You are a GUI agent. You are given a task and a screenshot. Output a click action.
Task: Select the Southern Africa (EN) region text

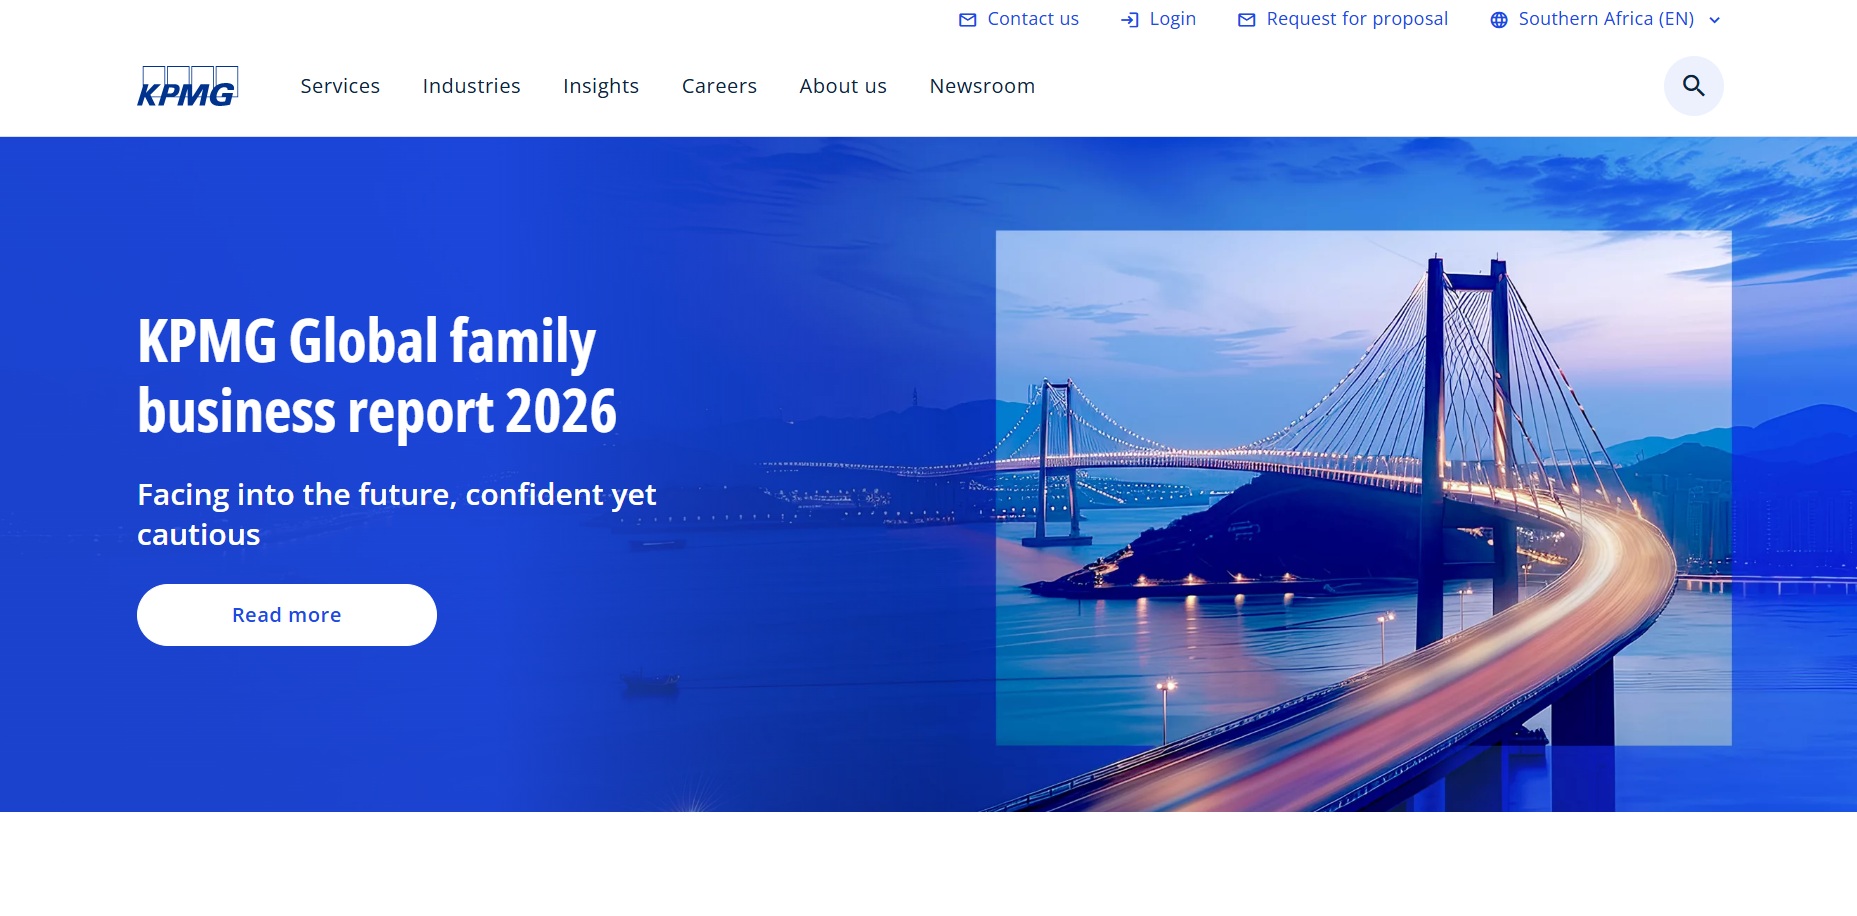tap(1606, 19)
